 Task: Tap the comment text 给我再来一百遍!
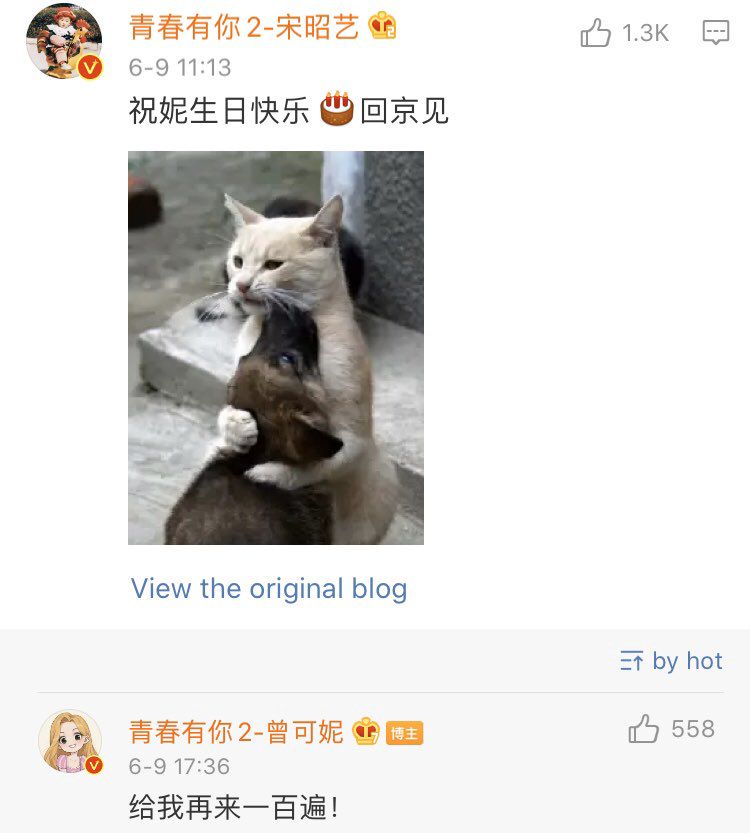coord(233,808)
